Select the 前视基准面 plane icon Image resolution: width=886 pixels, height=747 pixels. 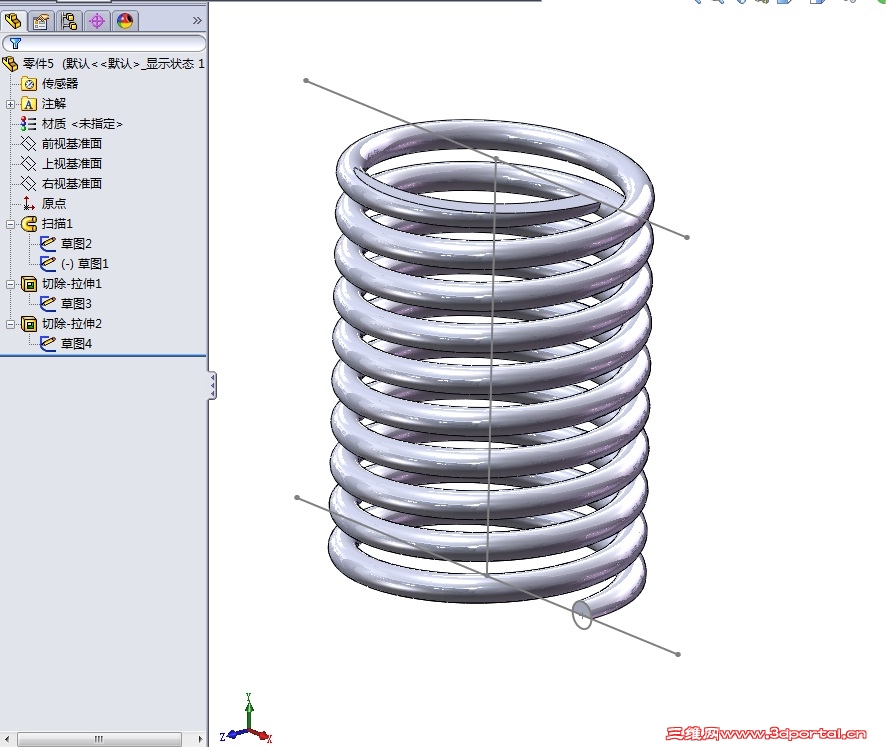tap(28, 144)
